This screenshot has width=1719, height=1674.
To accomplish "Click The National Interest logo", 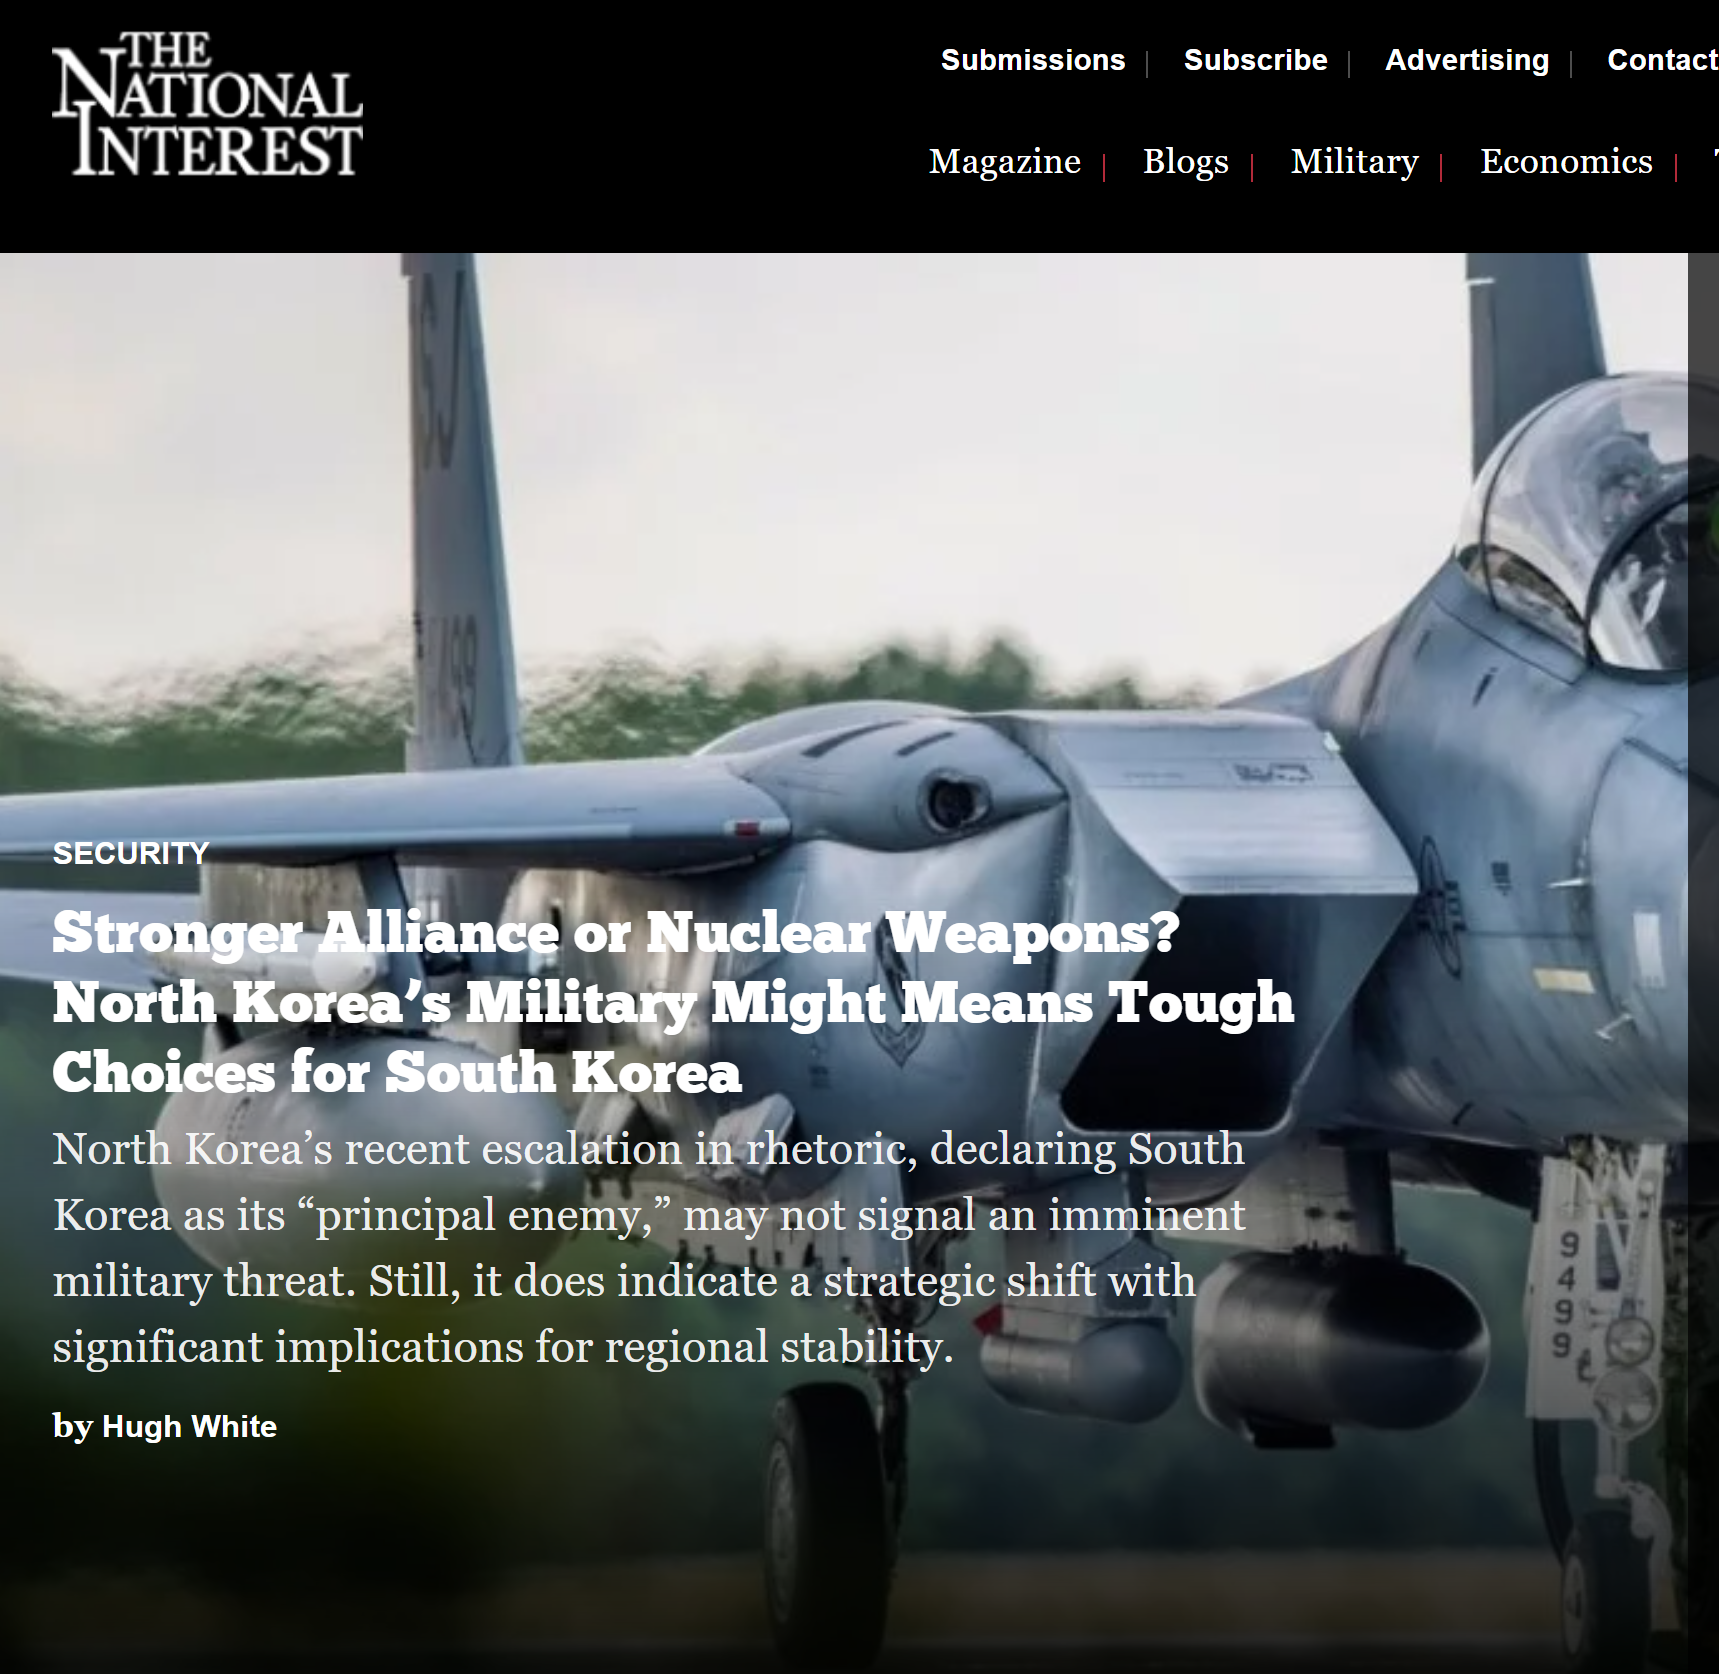I will (x=207, y=104).
